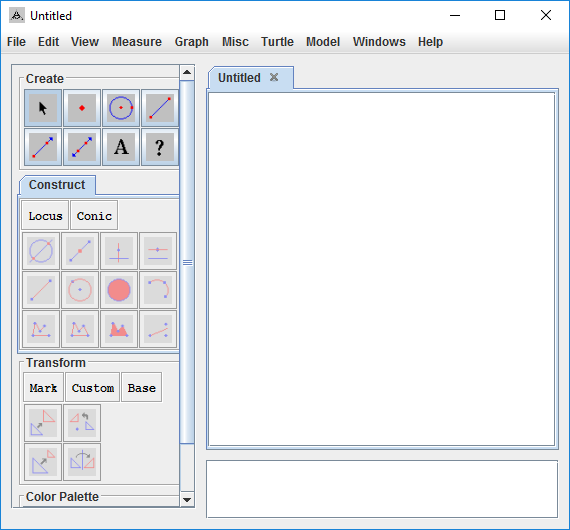The height and width of the screenshot is (530, 570).
Task: Click the text field below the canvas
Action: click(382, 489)
